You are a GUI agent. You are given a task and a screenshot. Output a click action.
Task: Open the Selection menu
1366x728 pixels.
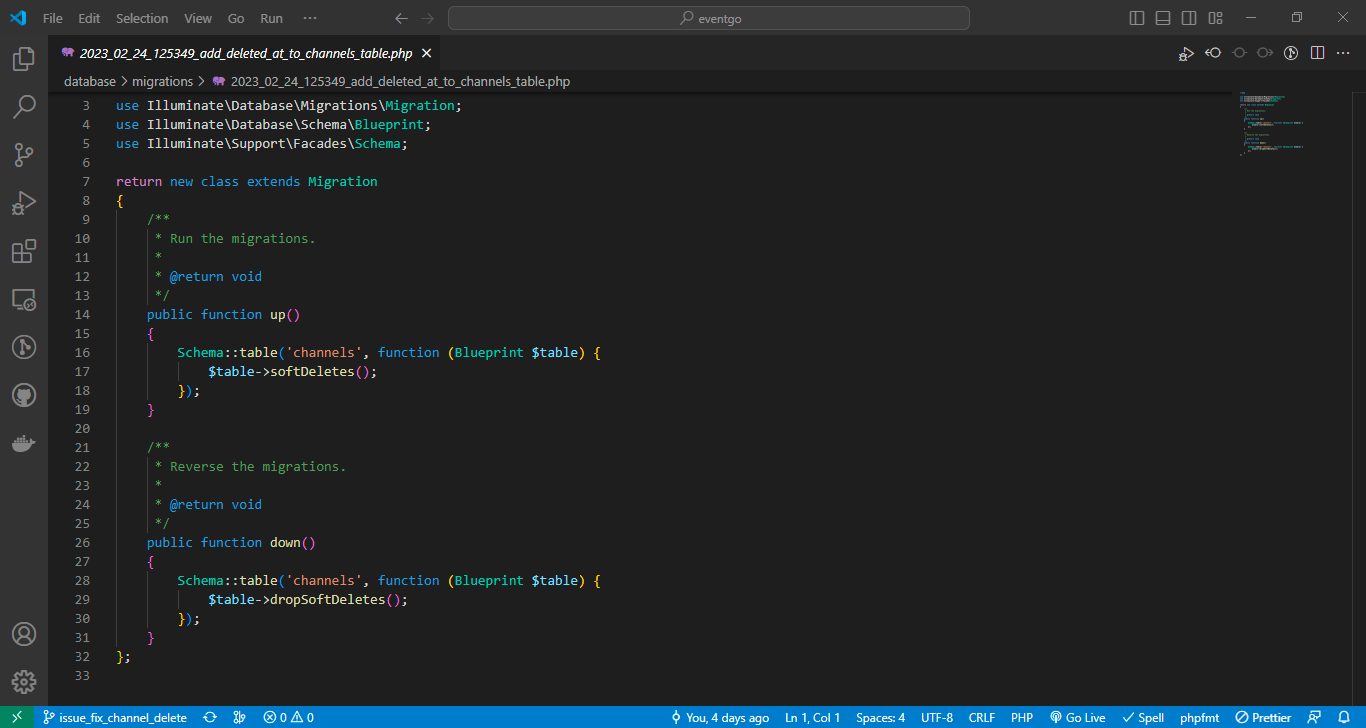point(142,18)
